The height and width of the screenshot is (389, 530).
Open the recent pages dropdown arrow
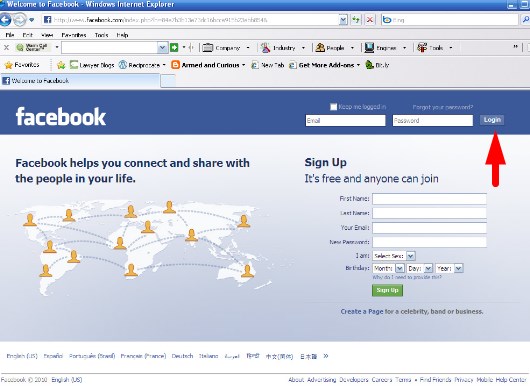pyautogui.click(x=32, y=20)
